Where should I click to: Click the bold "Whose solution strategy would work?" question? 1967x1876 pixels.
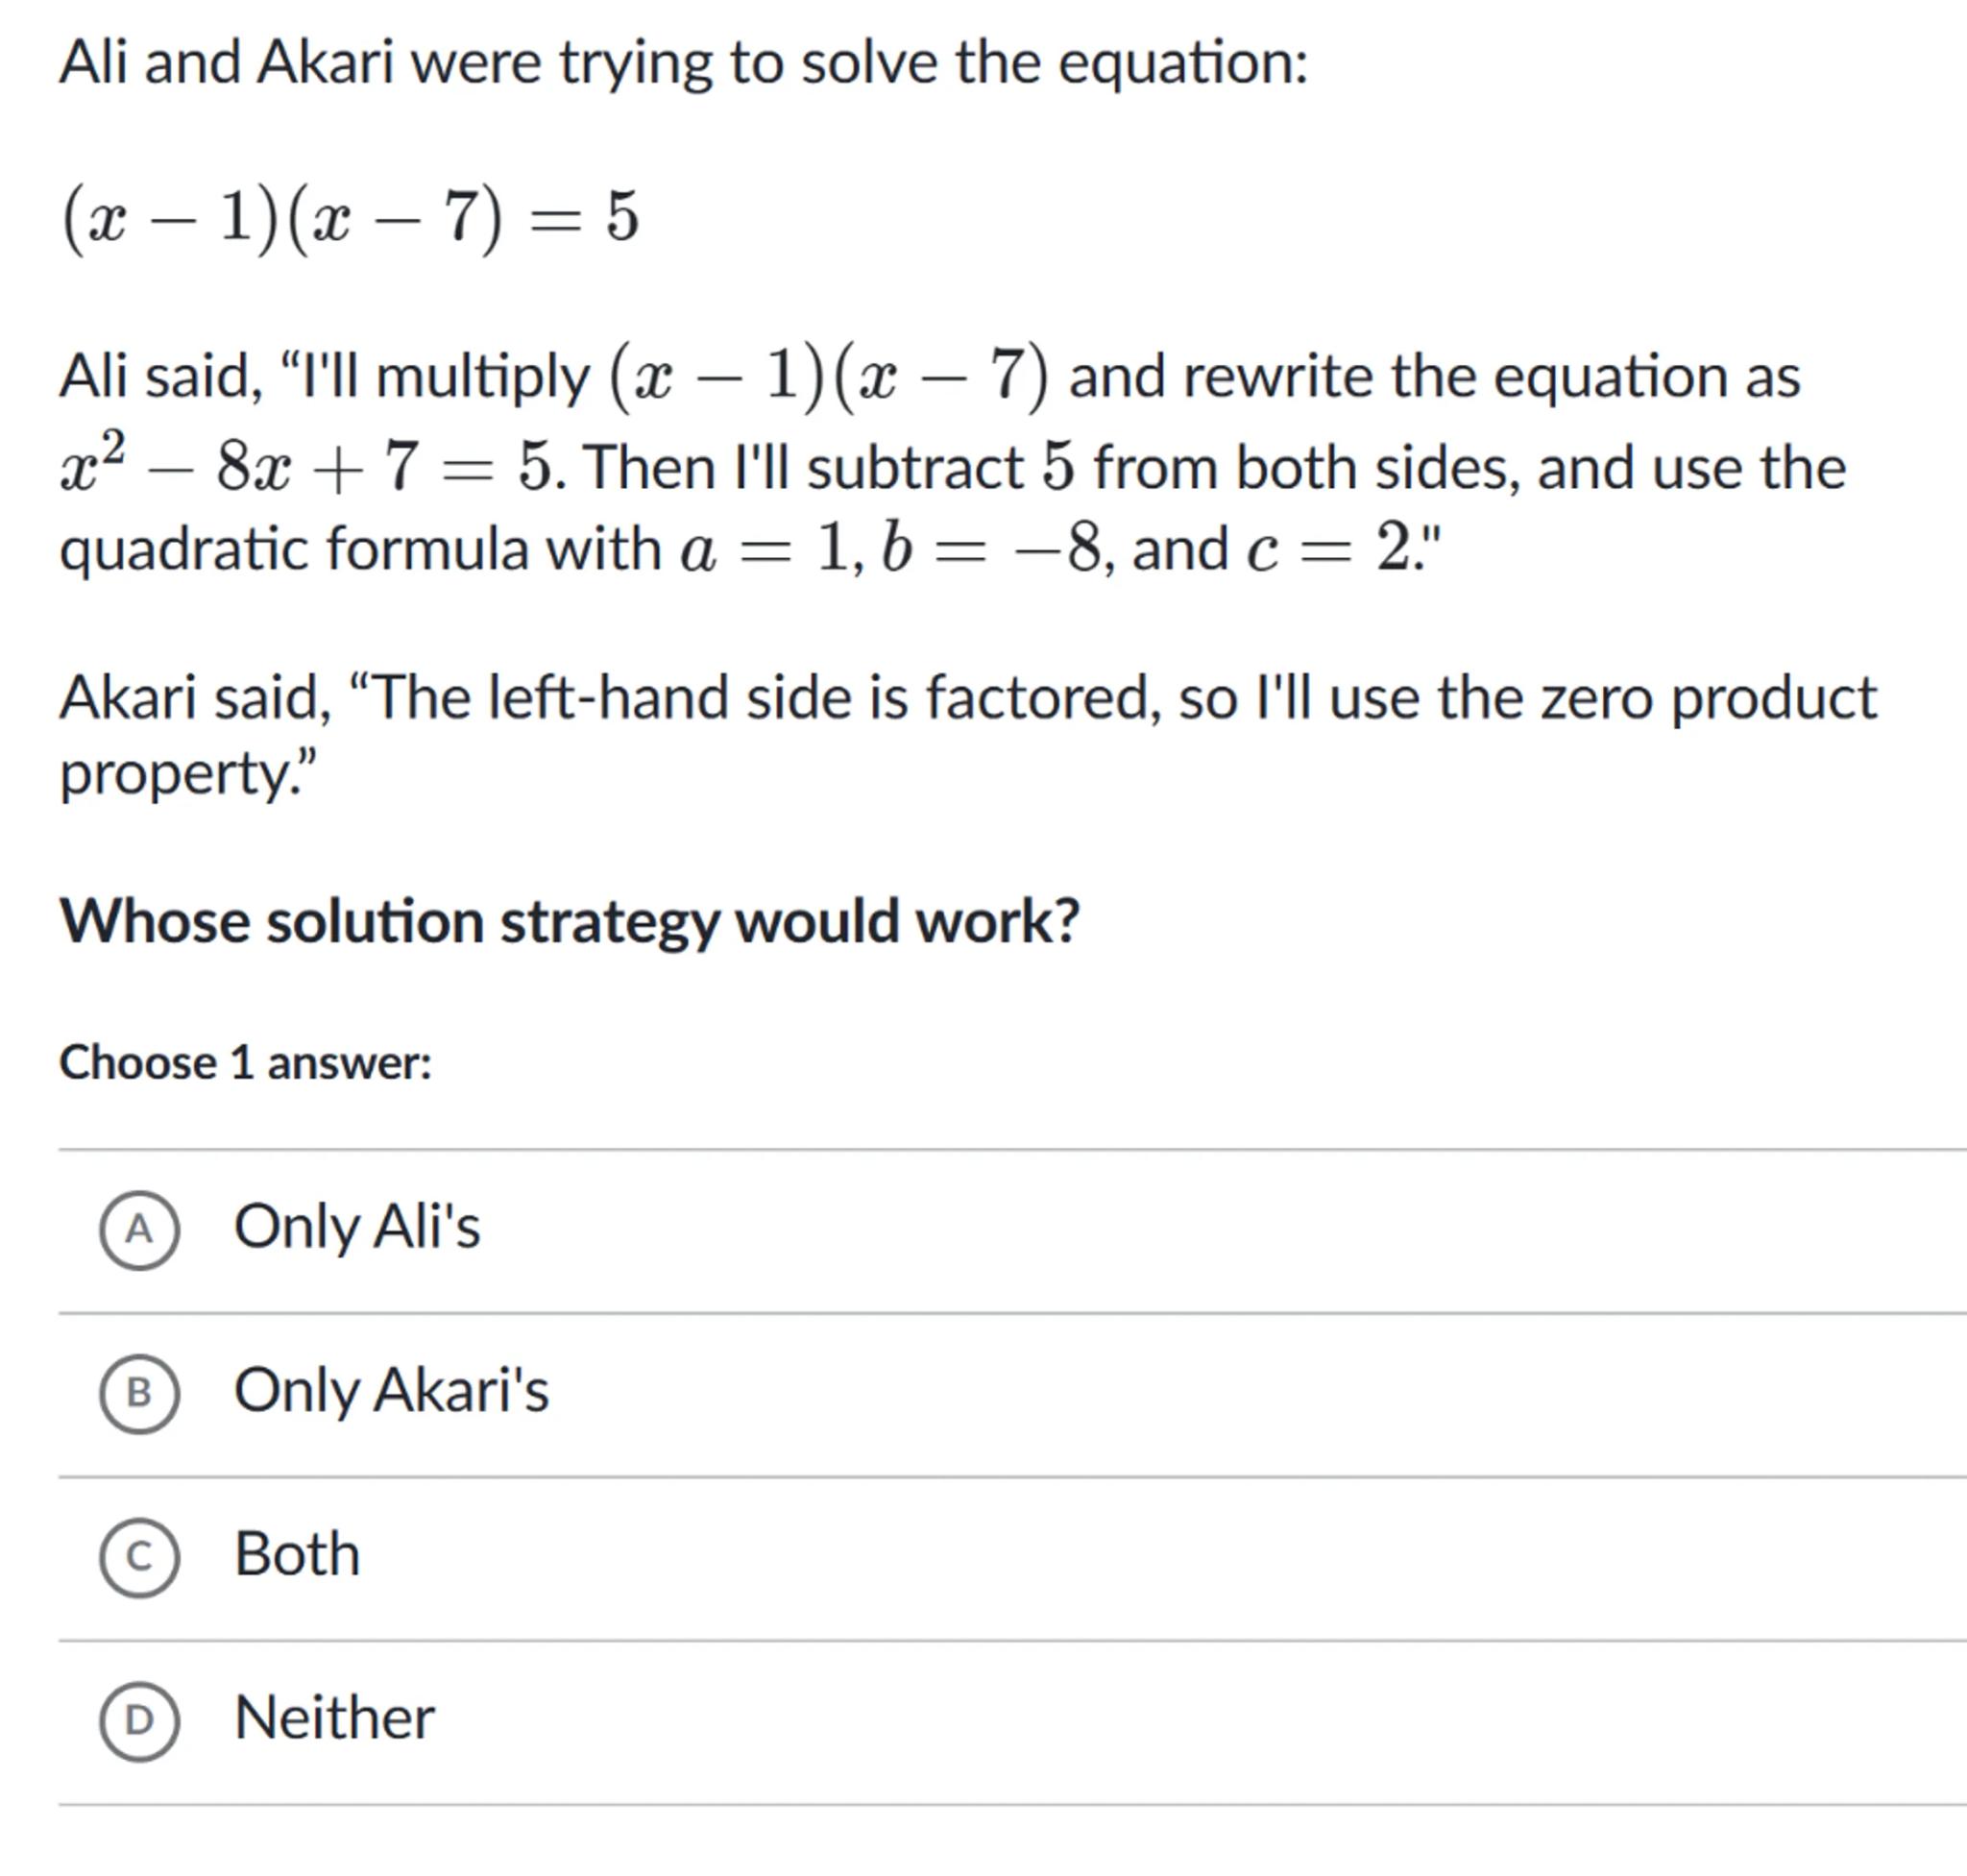click(569, 920)
